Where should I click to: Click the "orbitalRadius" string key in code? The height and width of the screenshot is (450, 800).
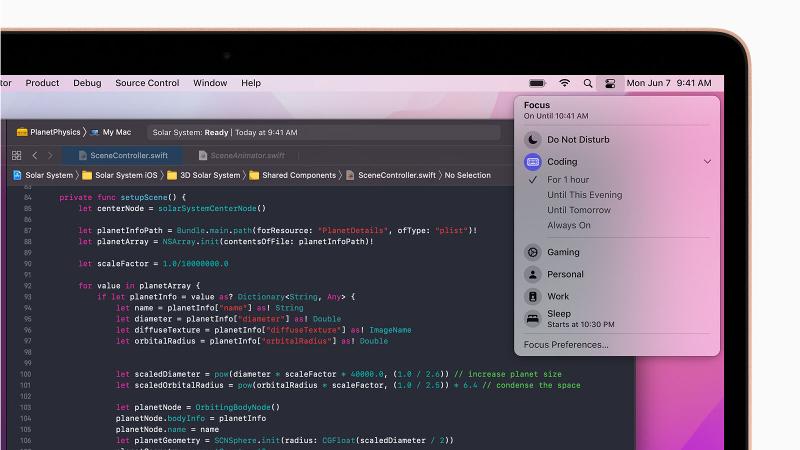[x=299, y=341]
